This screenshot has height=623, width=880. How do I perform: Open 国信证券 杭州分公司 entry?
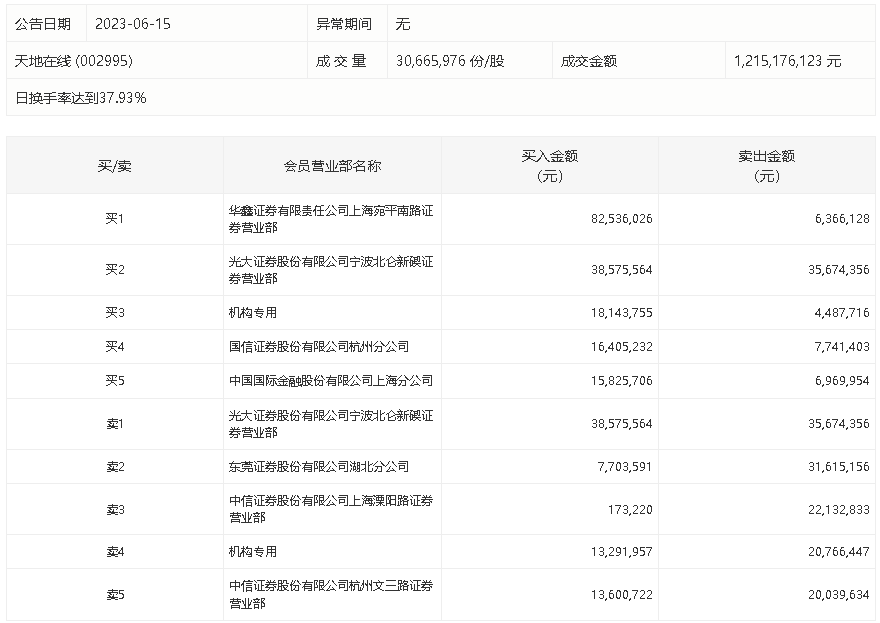coord(318,347)
